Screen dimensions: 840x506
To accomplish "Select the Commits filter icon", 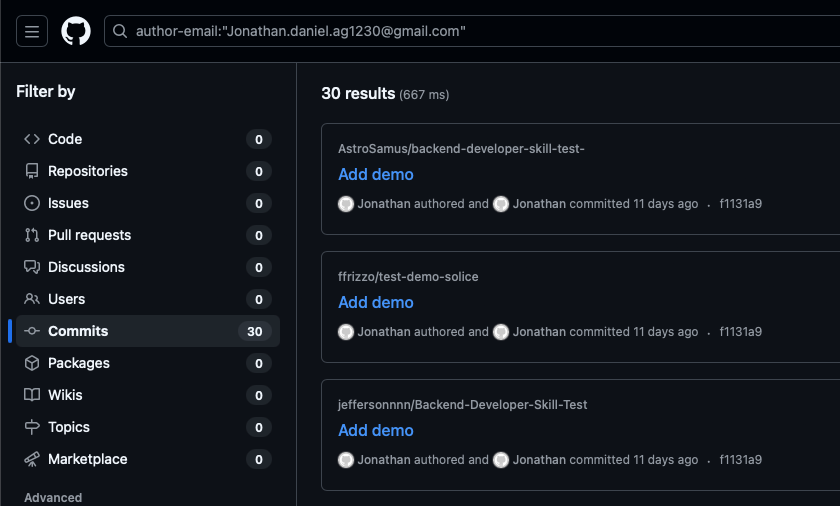I will click(x=32, y=331).
